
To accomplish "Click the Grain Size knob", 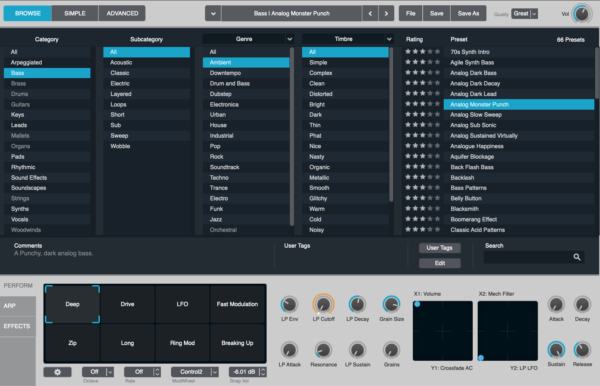I will click(x=391, y=304).
